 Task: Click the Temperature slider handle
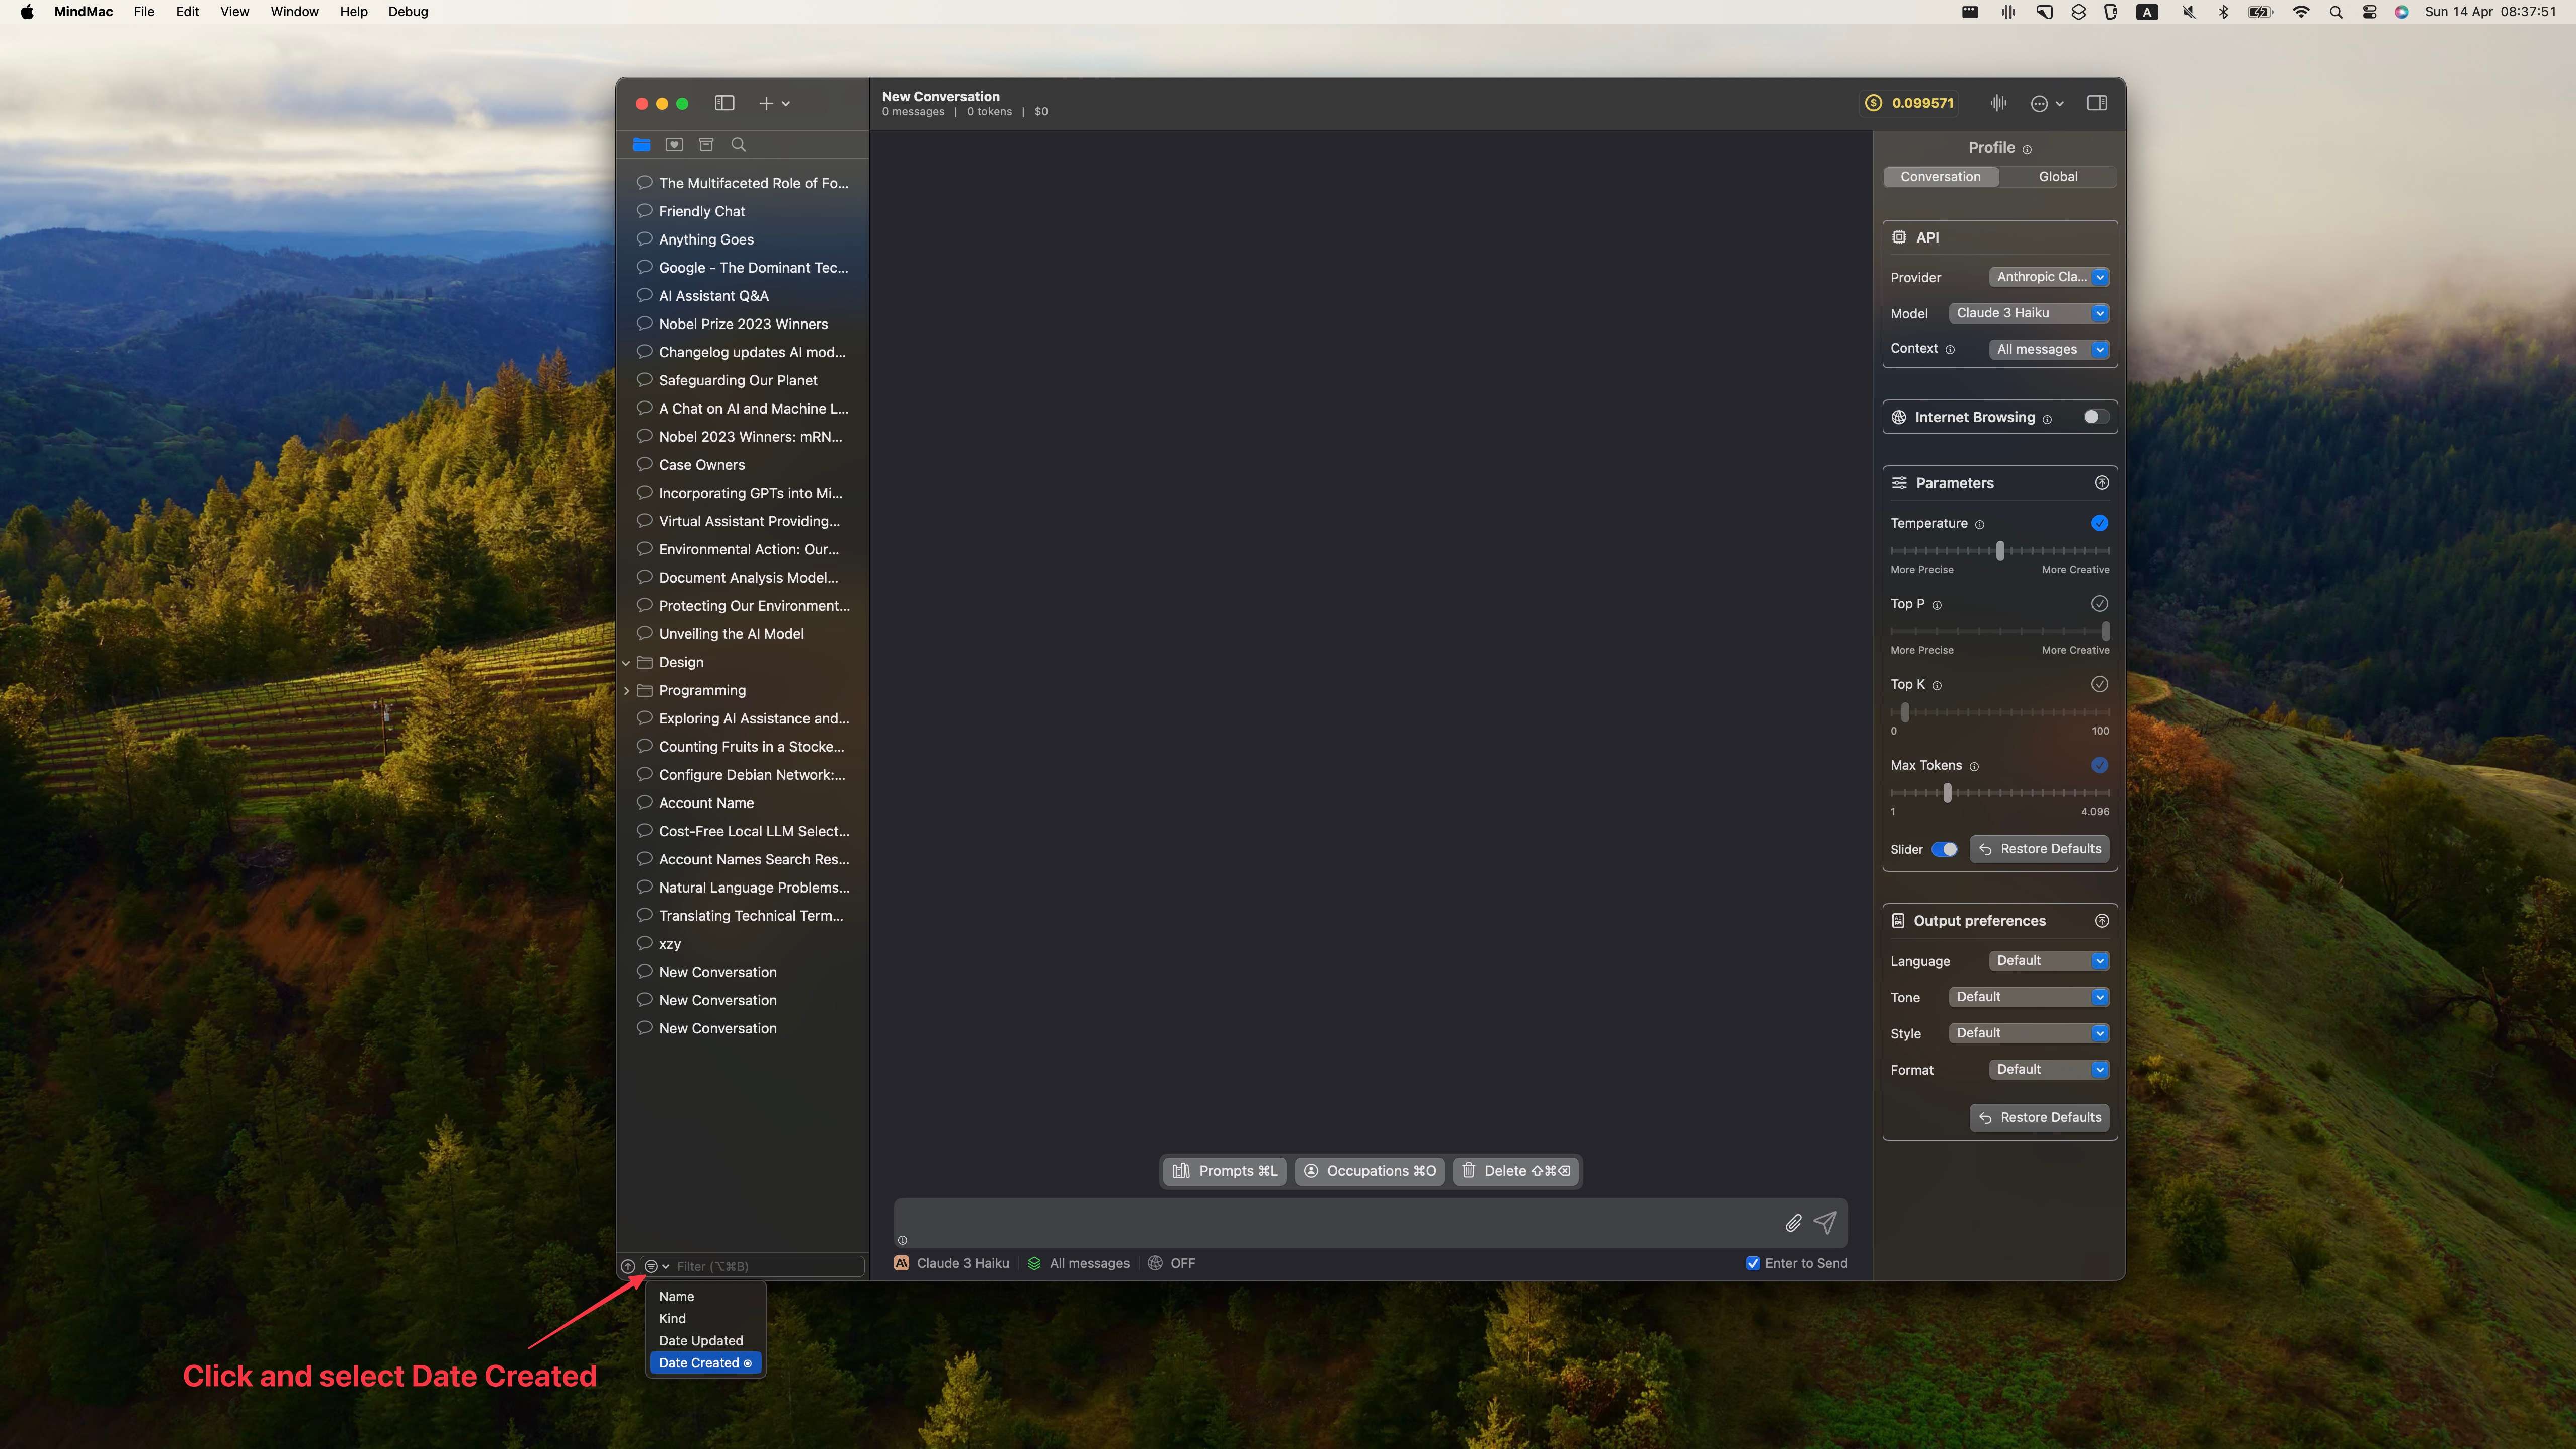click(x=2000, y=551)
